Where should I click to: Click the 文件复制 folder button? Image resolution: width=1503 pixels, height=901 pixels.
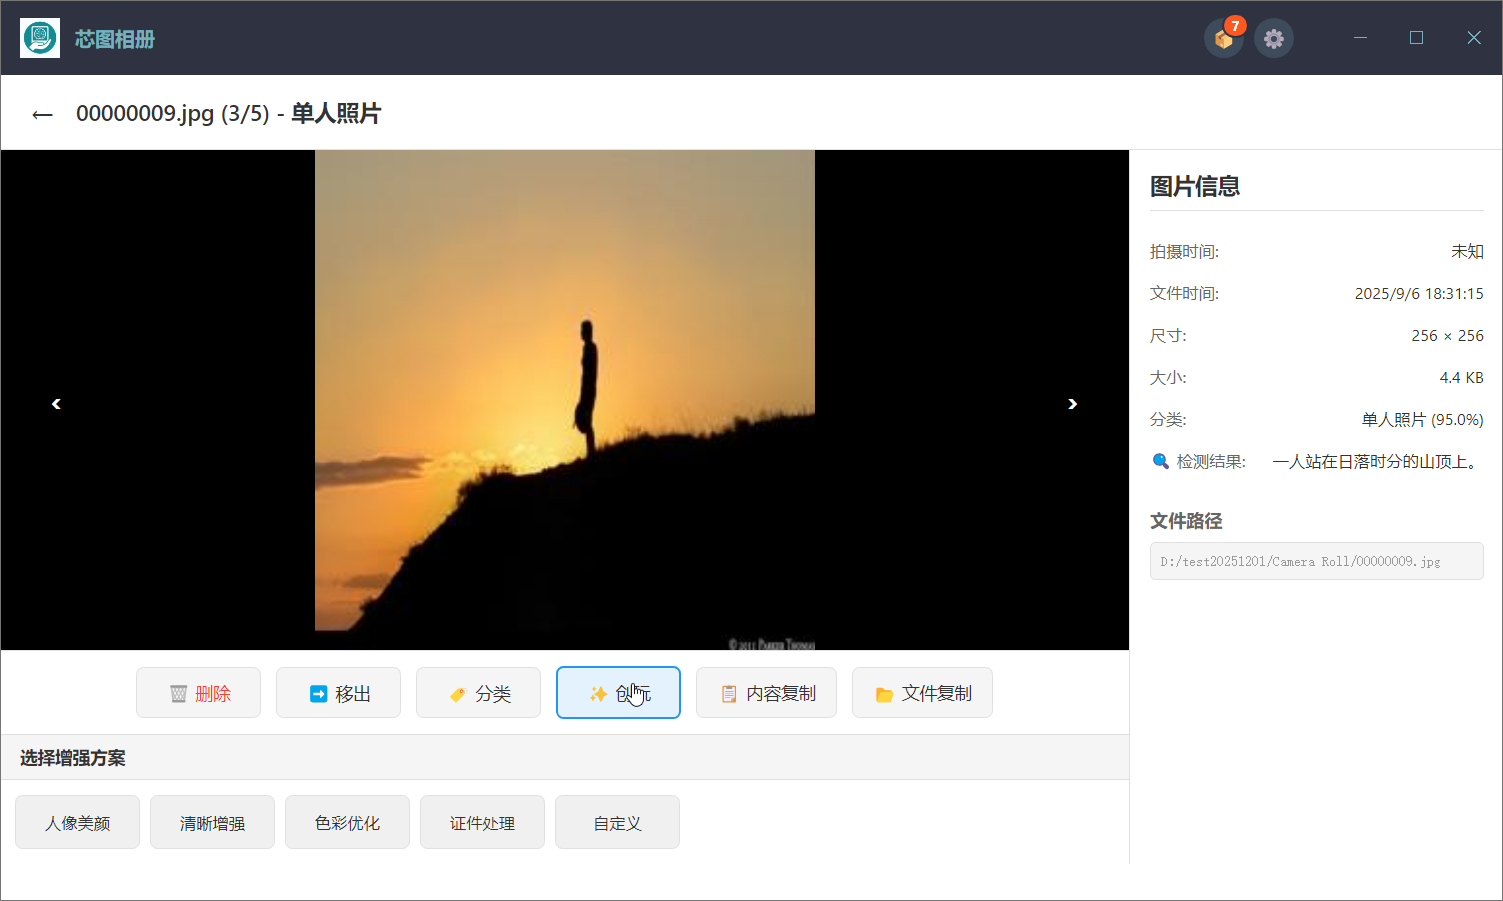coord(922,693)
